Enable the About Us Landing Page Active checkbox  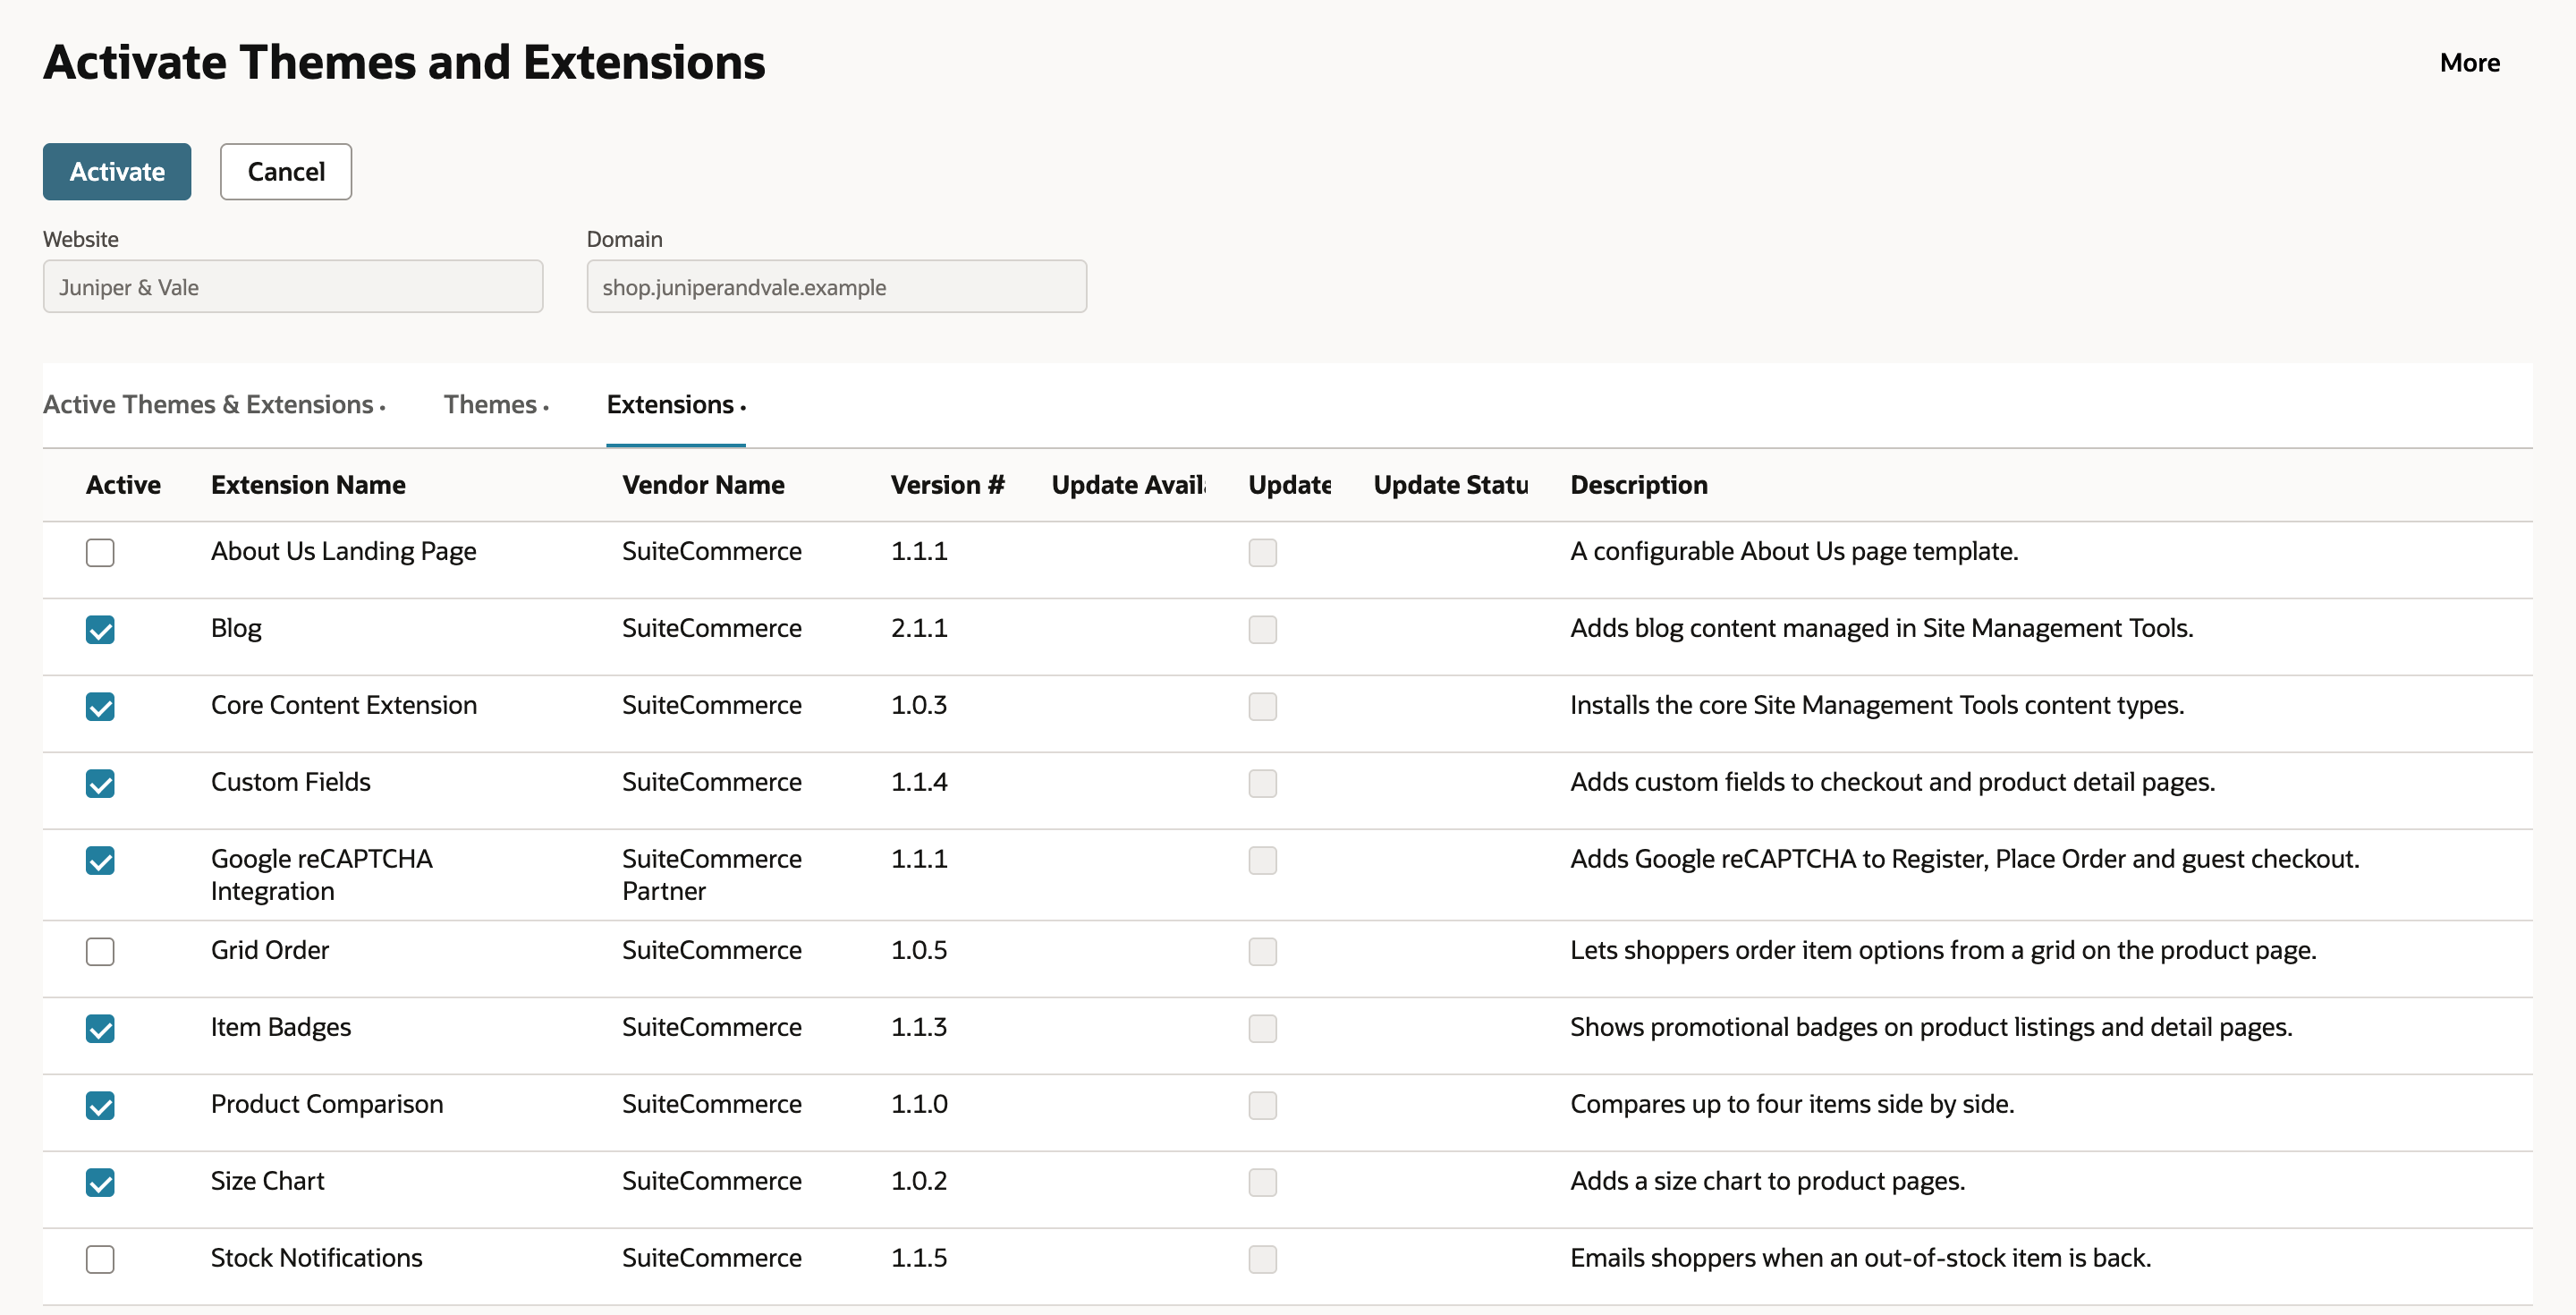(100, 552)
